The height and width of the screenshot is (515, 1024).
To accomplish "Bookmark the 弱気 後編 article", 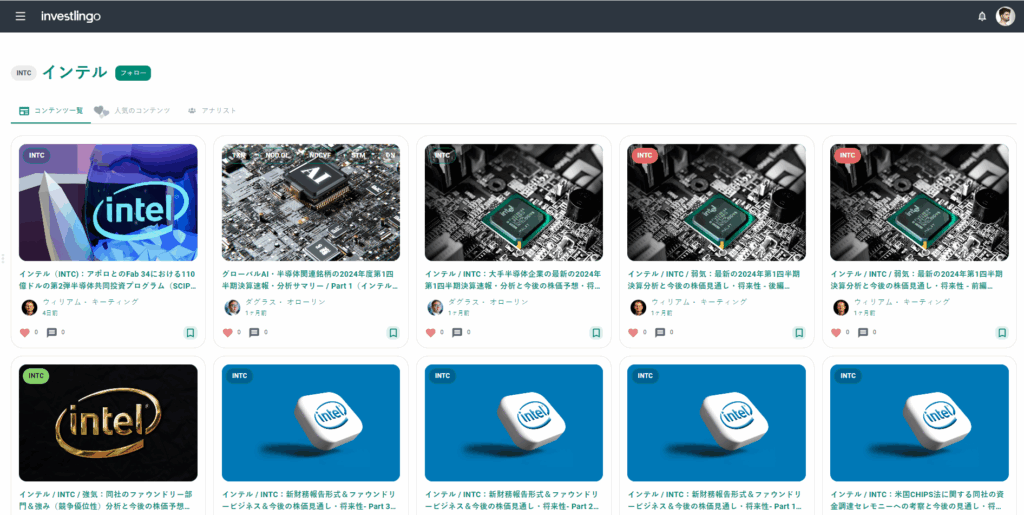I will (799, 333).
